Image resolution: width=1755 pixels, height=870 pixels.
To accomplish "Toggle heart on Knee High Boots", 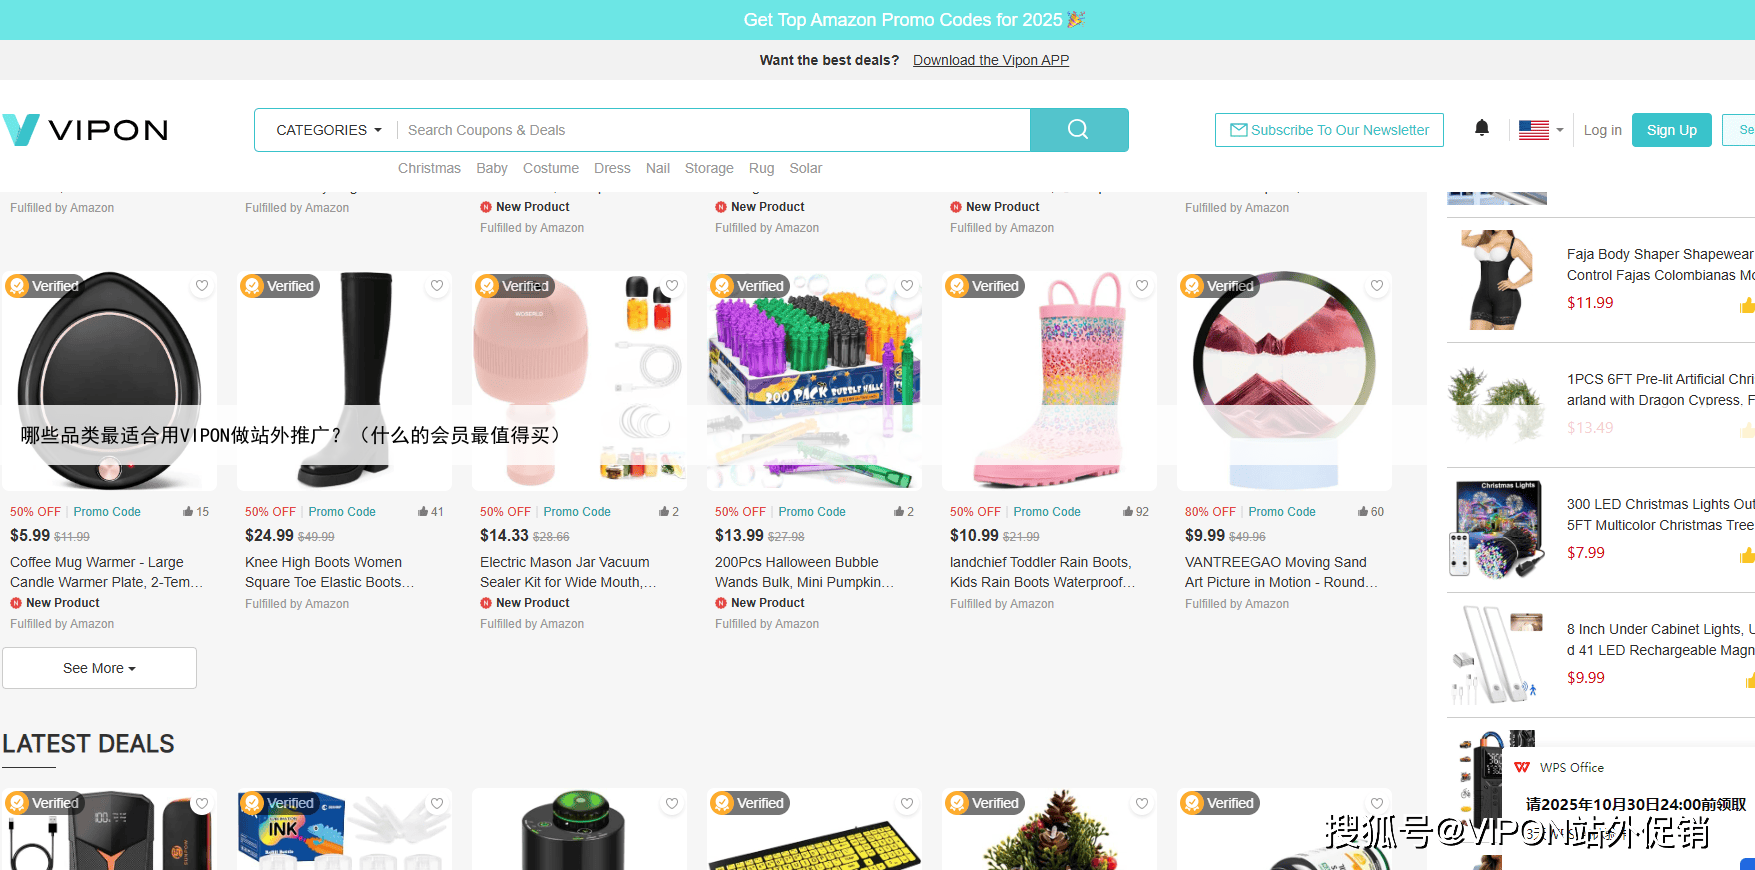I will (x=437, y=286).
